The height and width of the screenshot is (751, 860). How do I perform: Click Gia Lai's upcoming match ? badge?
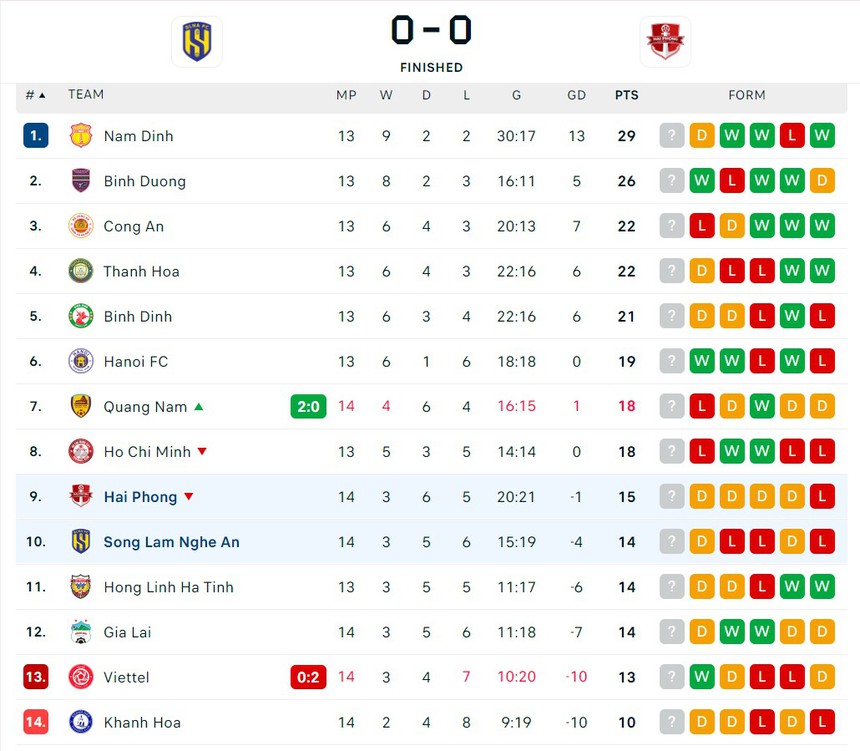[x=672, y=632]
